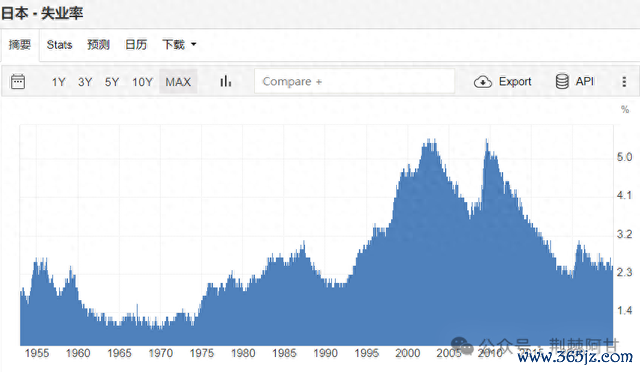Screen dimensions: 640x372
Task: Click into the Compare input field
Action: tap(354, 81)
